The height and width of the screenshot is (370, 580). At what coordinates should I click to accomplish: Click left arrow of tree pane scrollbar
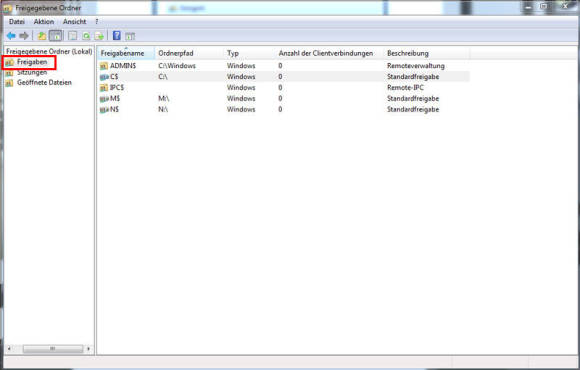(x=9, y=349)
